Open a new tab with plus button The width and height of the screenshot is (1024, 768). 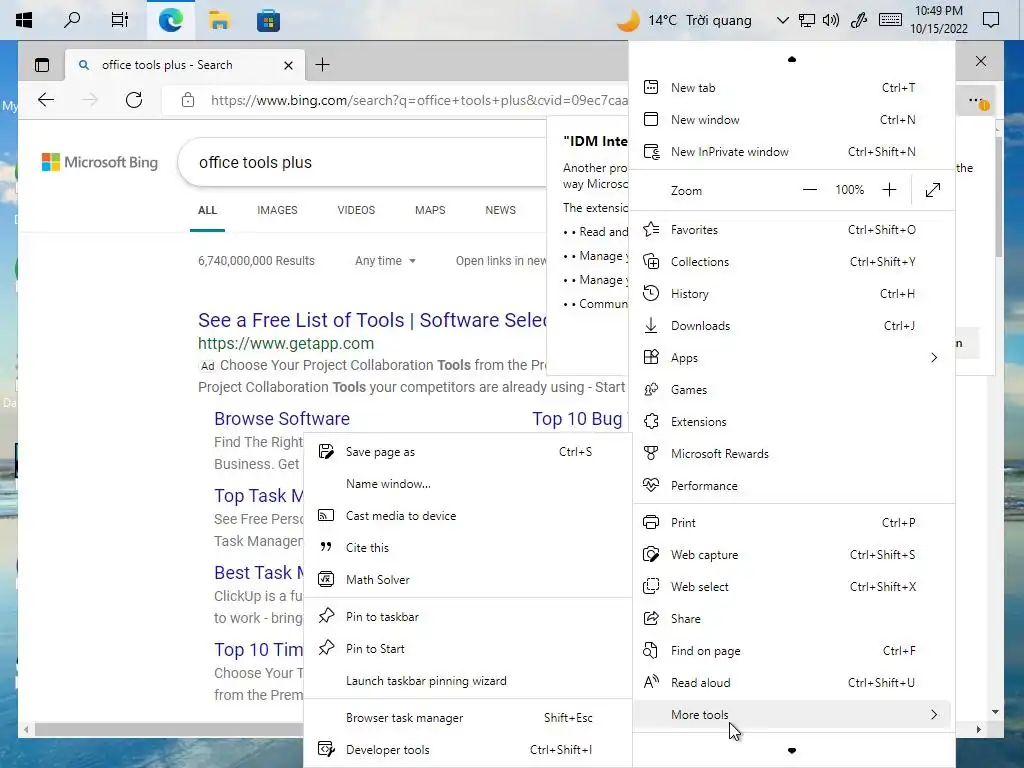click(x=322, y=65)
